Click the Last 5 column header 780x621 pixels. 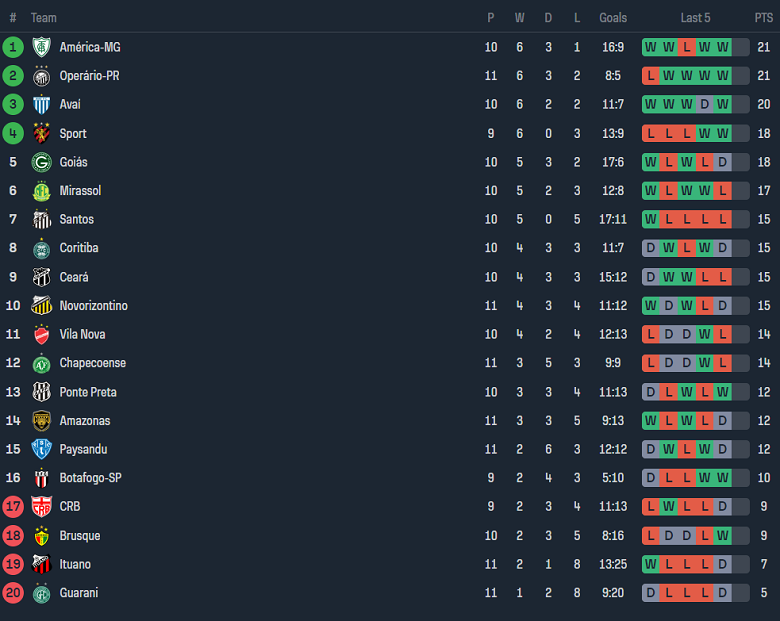pos(695,18)
